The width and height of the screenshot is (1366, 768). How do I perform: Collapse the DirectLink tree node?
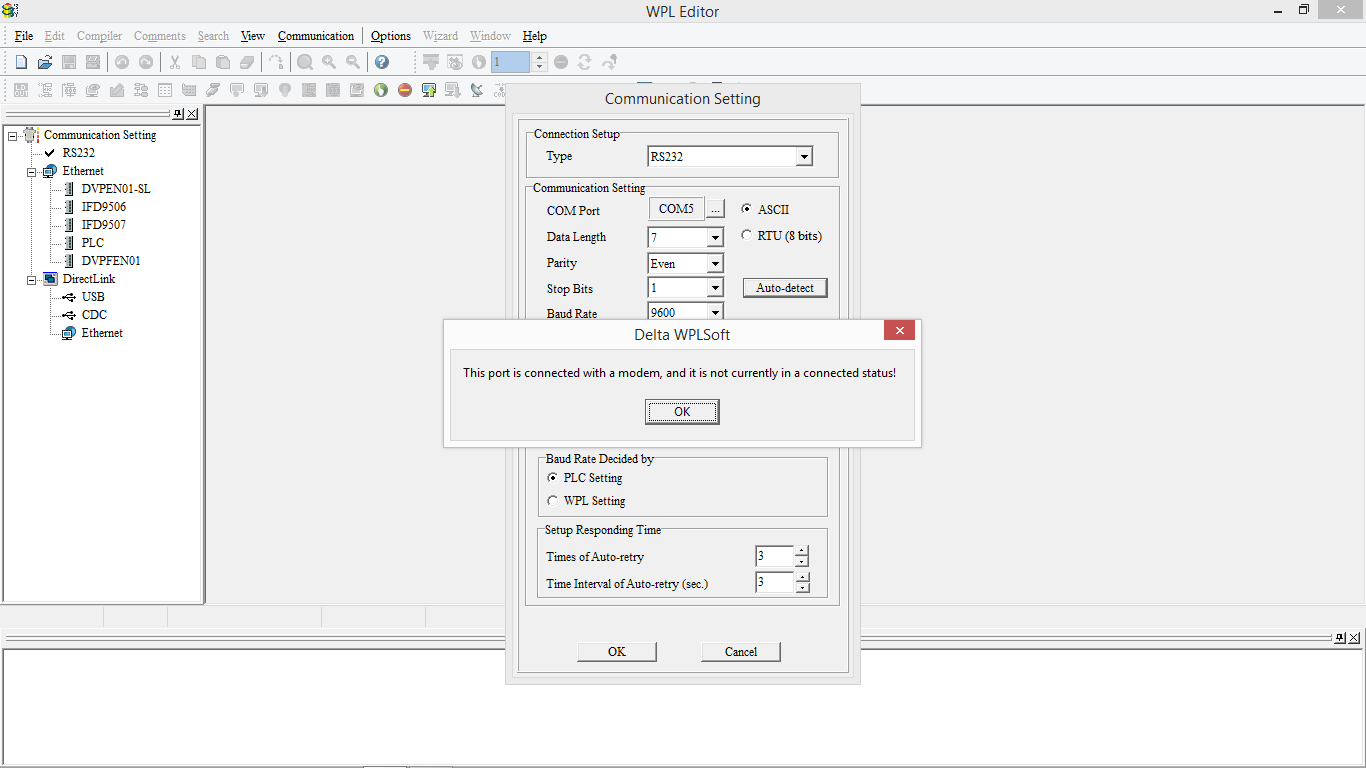click(x=32, y=279)
